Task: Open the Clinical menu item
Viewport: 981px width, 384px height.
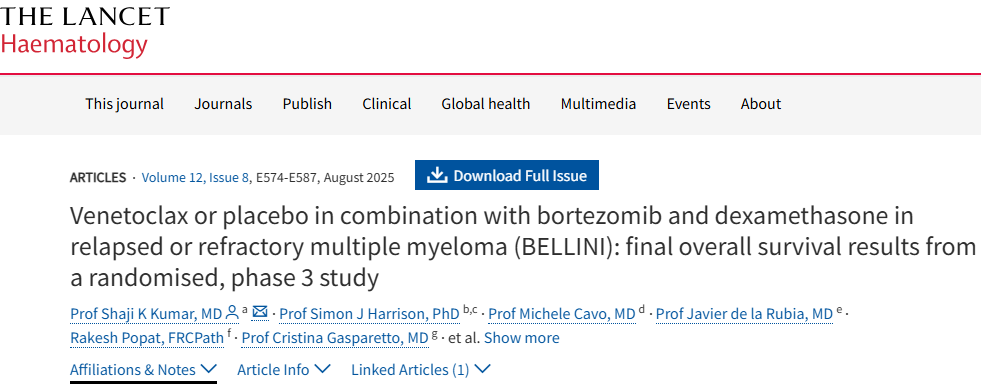Action: (x=387, y=104)
